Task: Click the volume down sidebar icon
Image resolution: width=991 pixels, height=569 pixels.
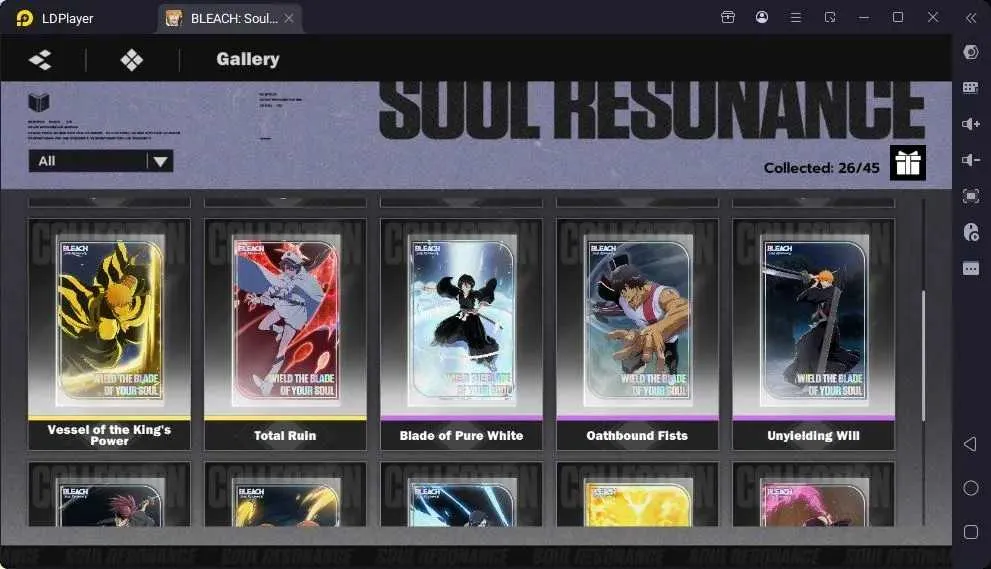Action: pos(971,160)
